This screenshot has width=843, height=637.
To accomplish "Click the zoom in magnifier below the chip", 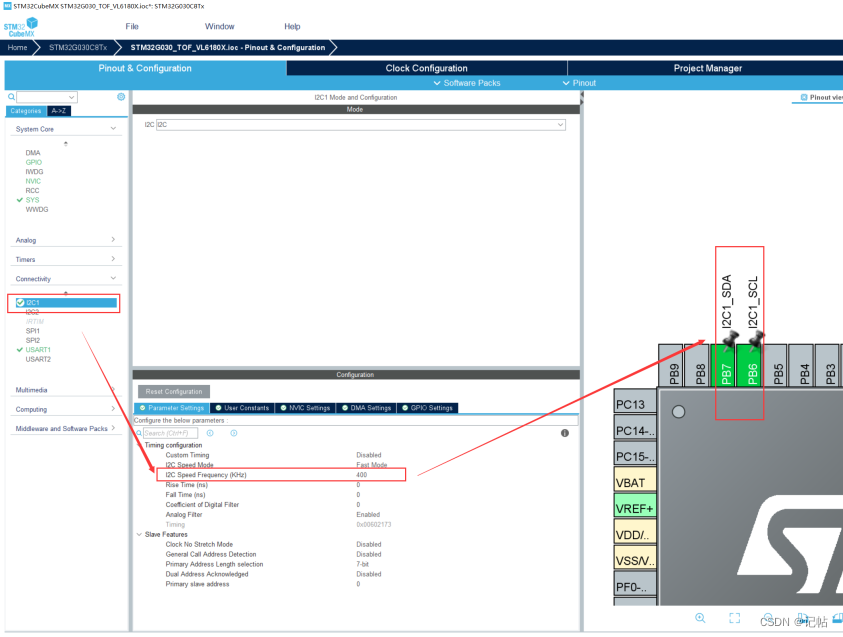I will coord(700,619).
